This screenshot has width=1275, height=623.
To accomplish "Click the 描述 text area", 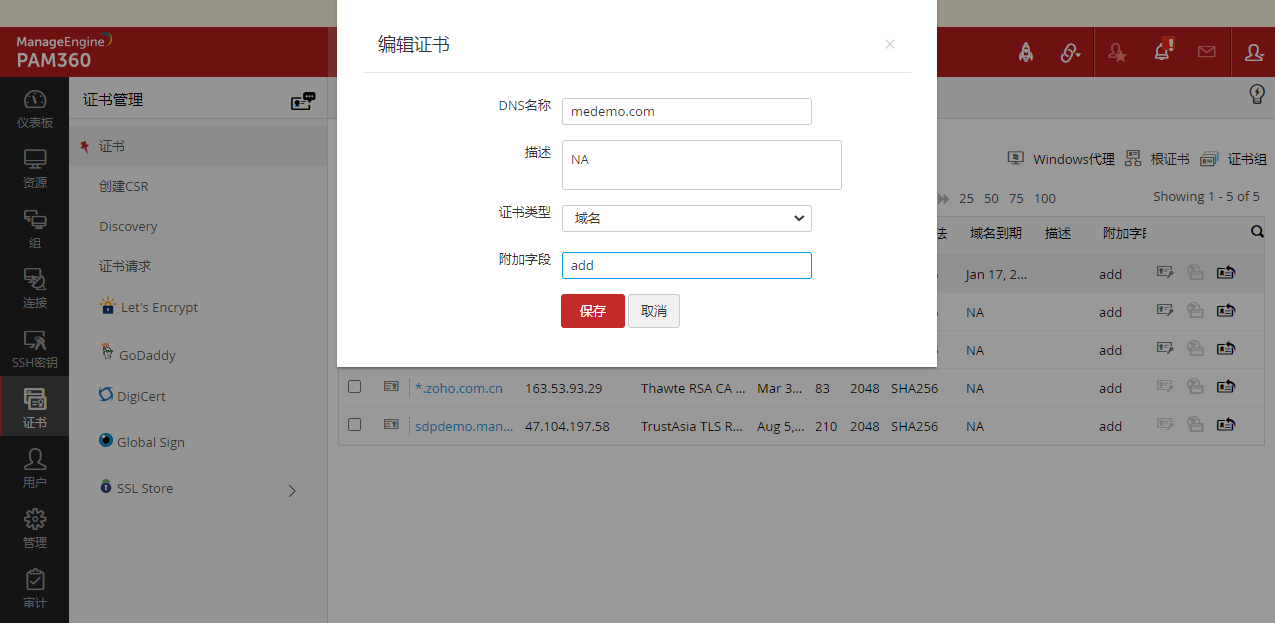I will pos(702,165).
